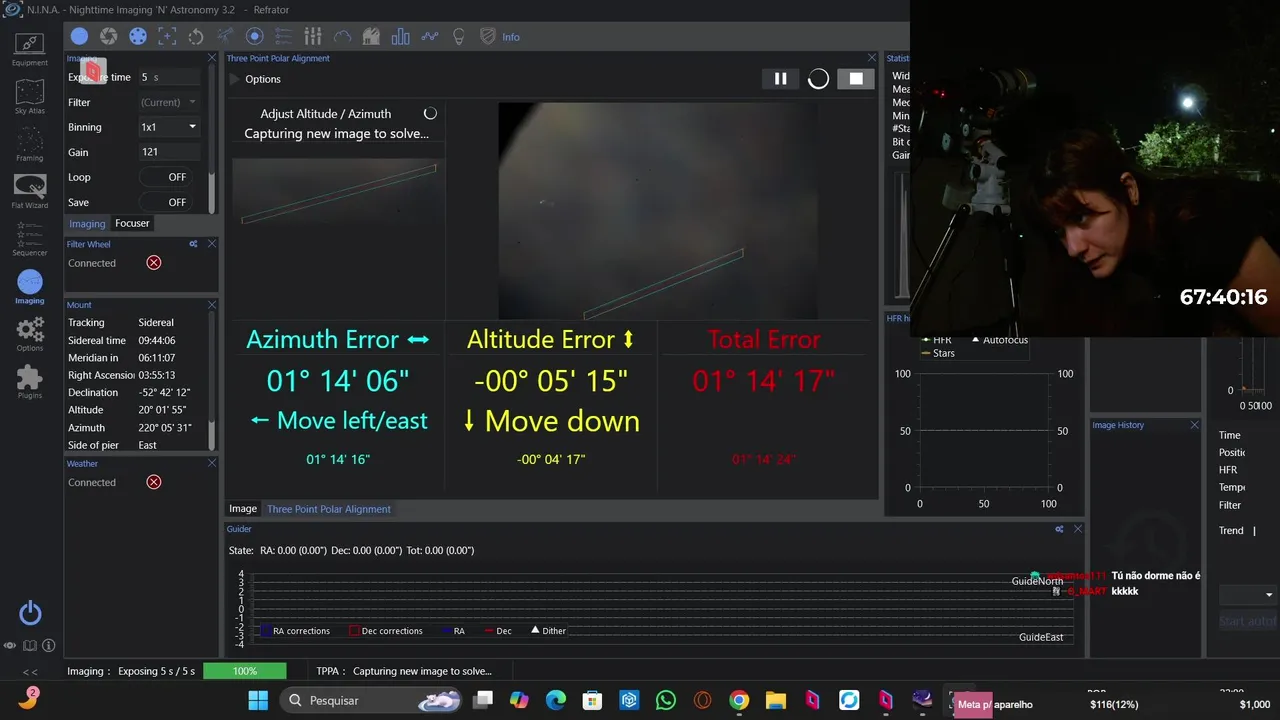Open the Sky Atlas section

coord(29,97)
